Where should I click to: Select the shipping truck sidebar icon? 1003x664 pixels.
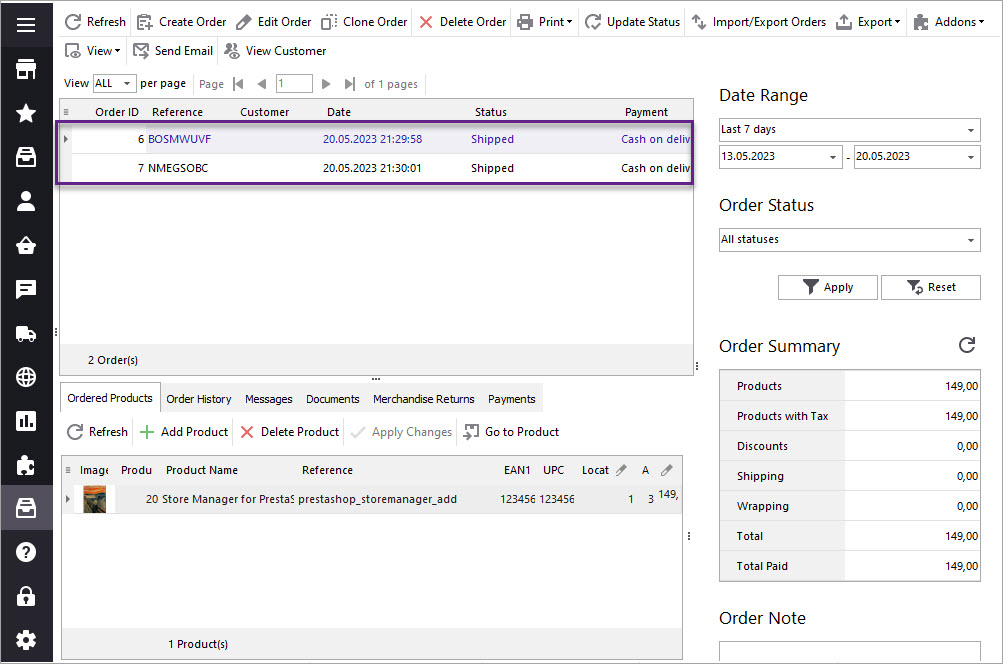pyautogui.click(x=26, y=334)
